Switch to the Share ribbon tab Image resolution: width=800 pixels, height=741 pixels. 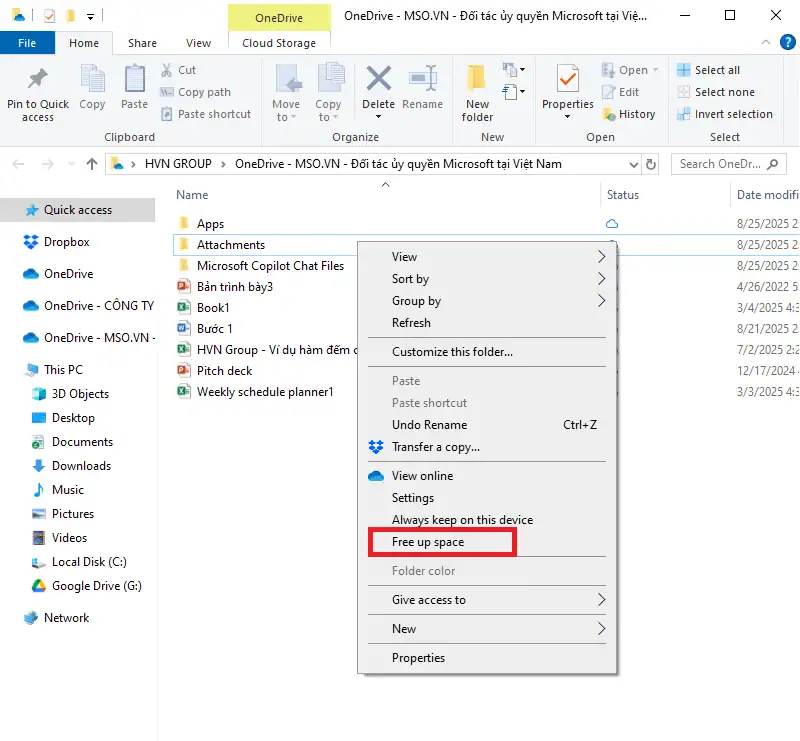coord(142,43)
